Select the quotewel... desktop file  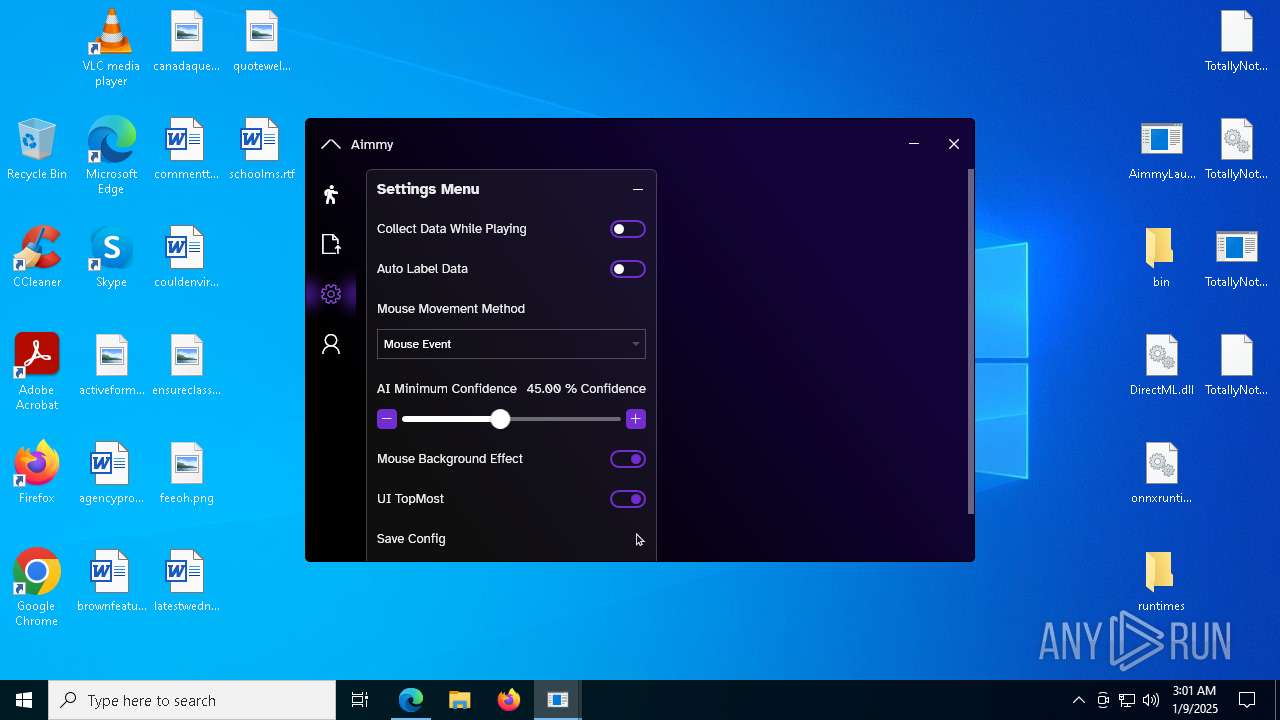click(262, 40)
